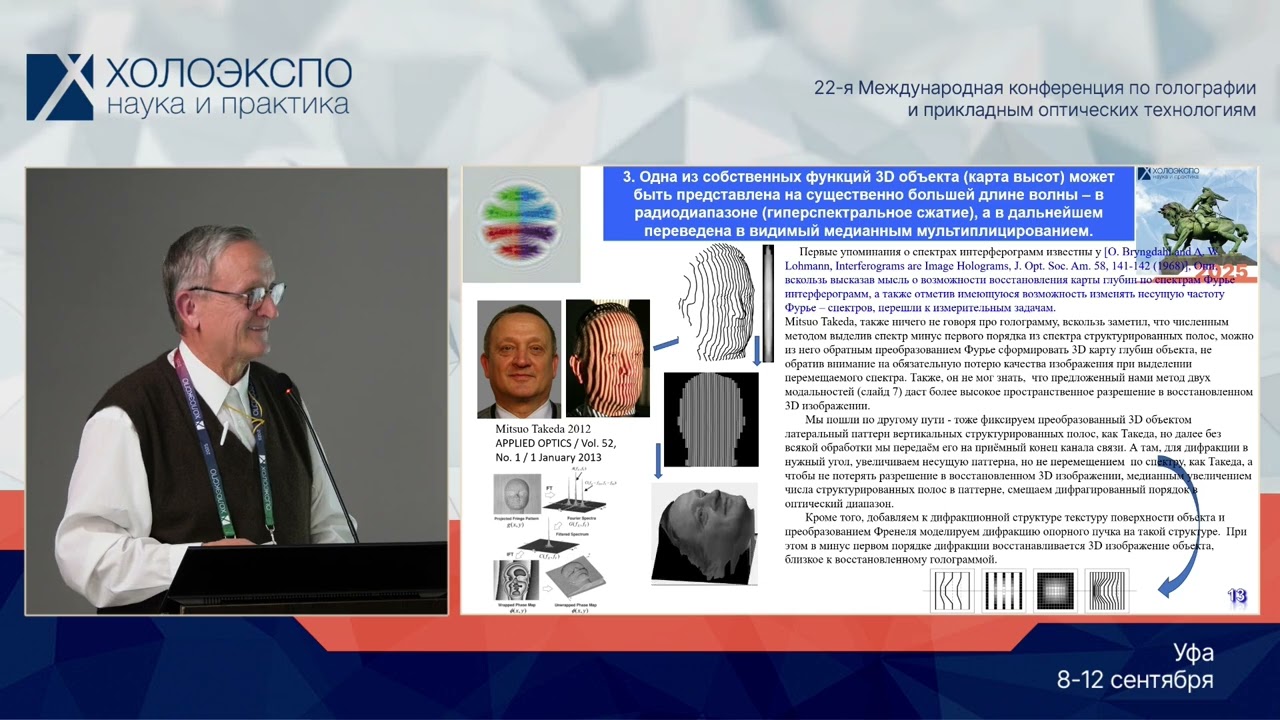This screenshot has height=720, width=1280.
Task: Click the "Уфа" location text
Action: click(x=1193, y=653)
